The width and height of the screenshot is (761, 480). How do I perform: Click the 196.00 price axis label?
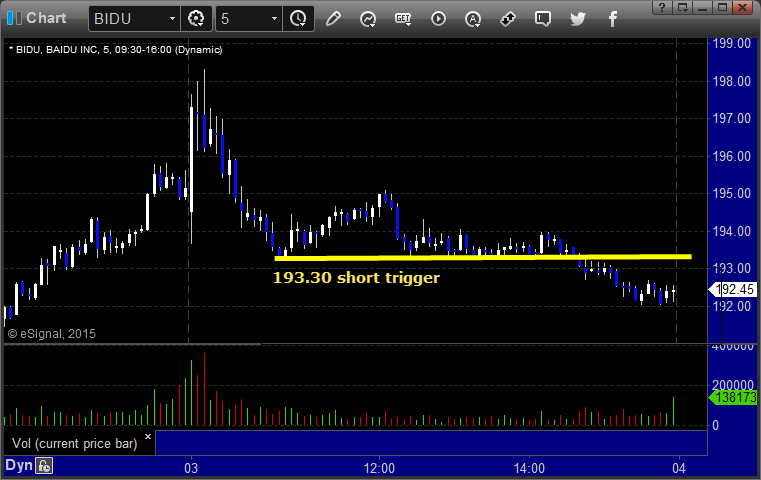click(732, 156)
